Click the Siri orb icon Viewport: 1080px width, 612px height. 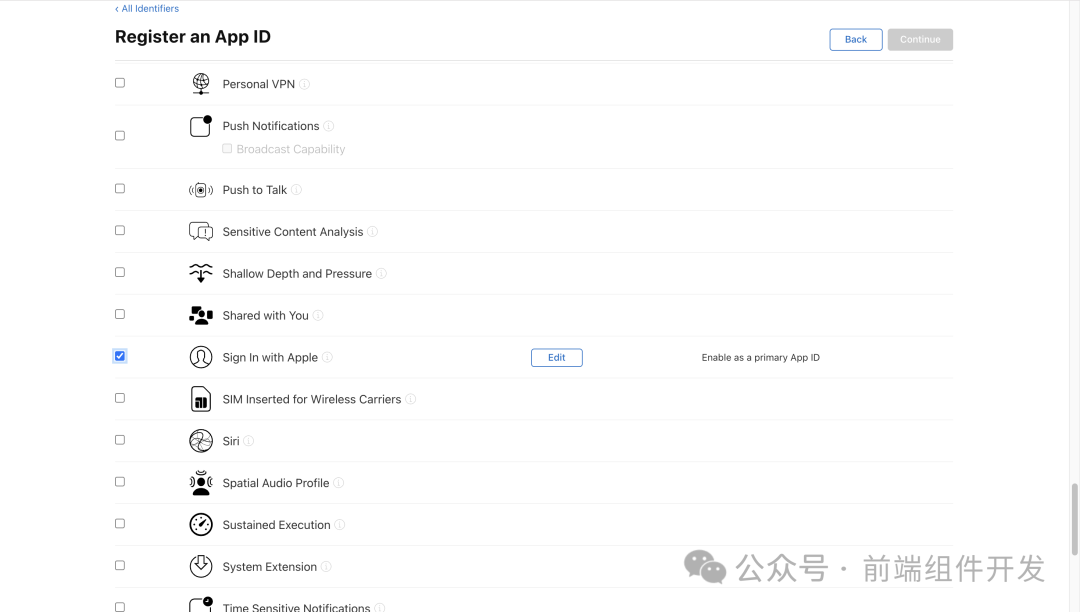(200, 441)
